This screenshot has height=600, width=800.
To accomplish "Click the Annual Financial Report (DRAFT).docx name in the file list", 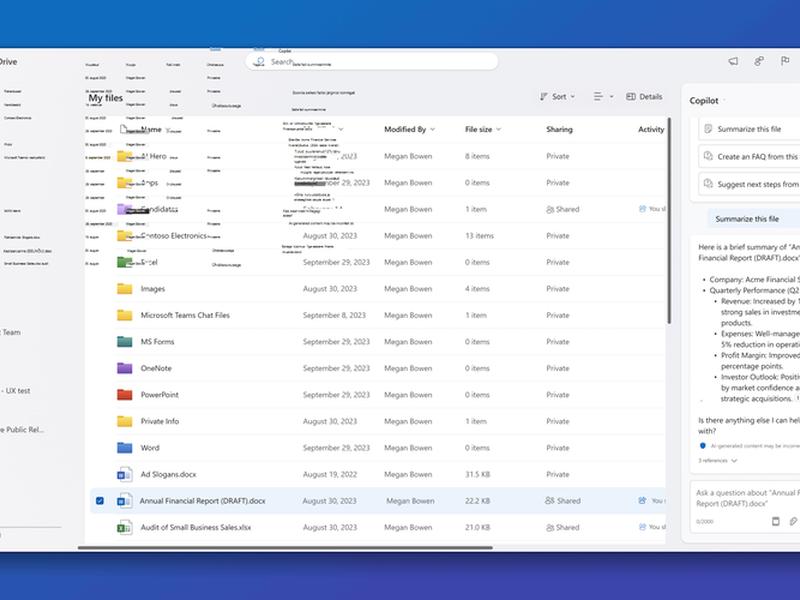I will [x=203, y=501].
